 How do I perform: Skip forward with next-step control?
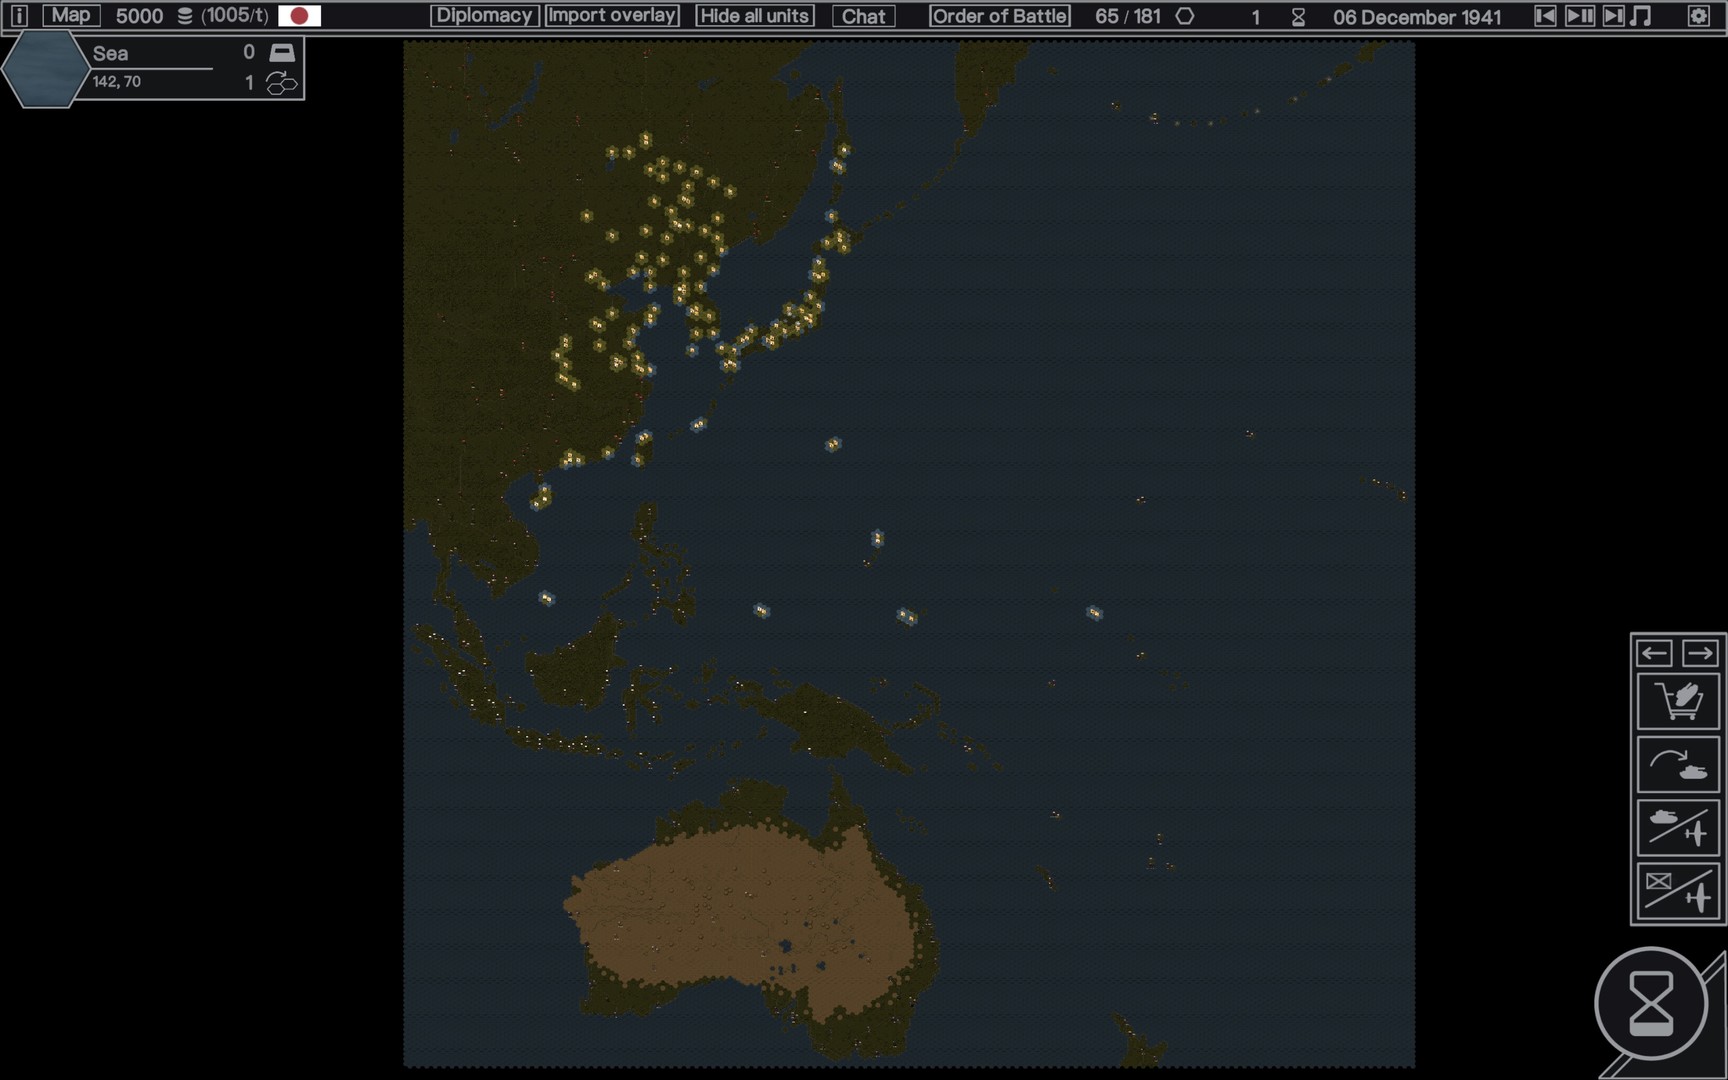(1613, 16)
